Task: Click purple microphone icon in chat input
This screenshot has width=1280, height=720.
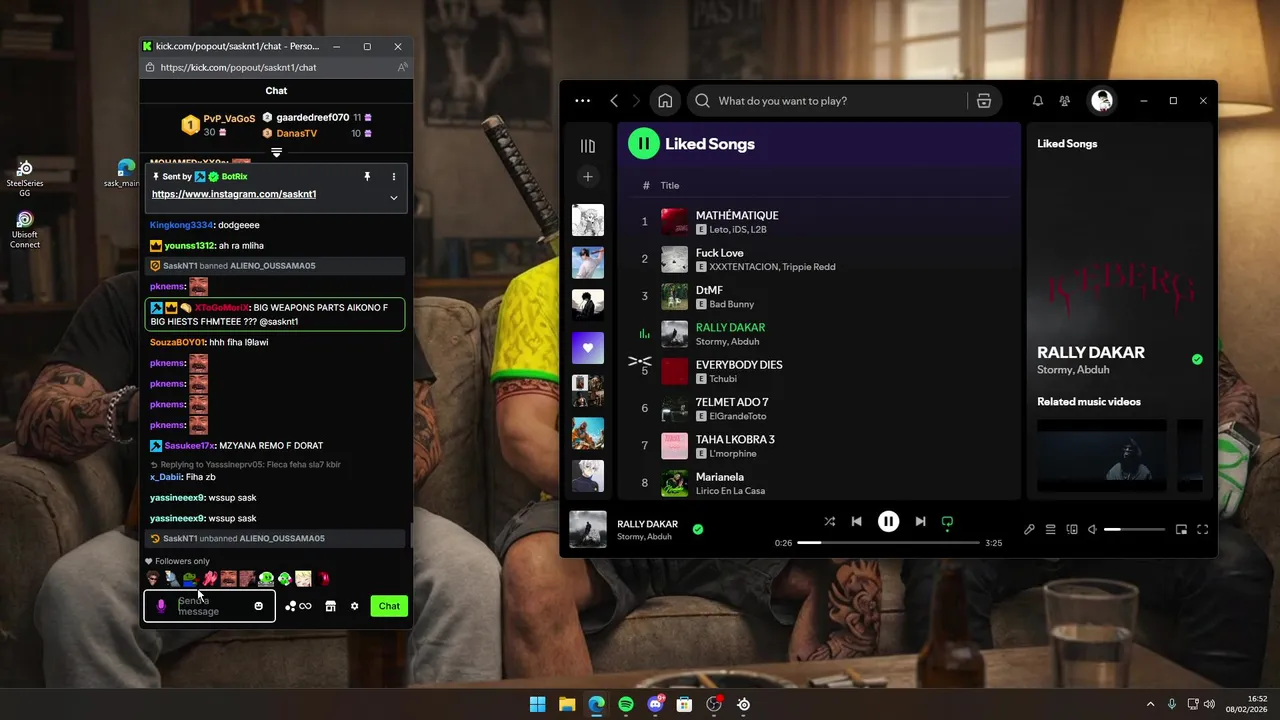Action: 161,606
